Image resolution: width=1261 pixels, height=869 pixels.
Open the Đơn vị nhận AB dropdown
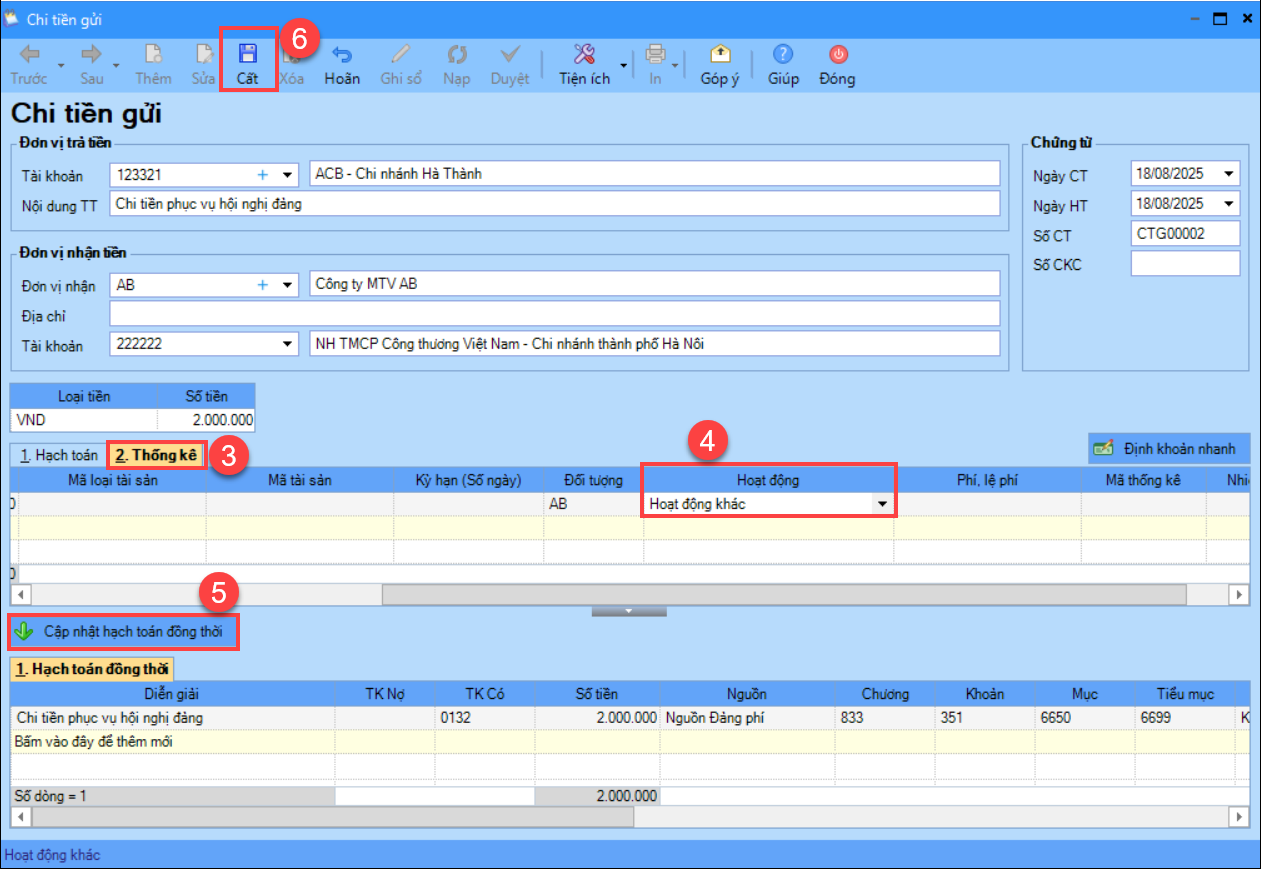tap(288, 285)
